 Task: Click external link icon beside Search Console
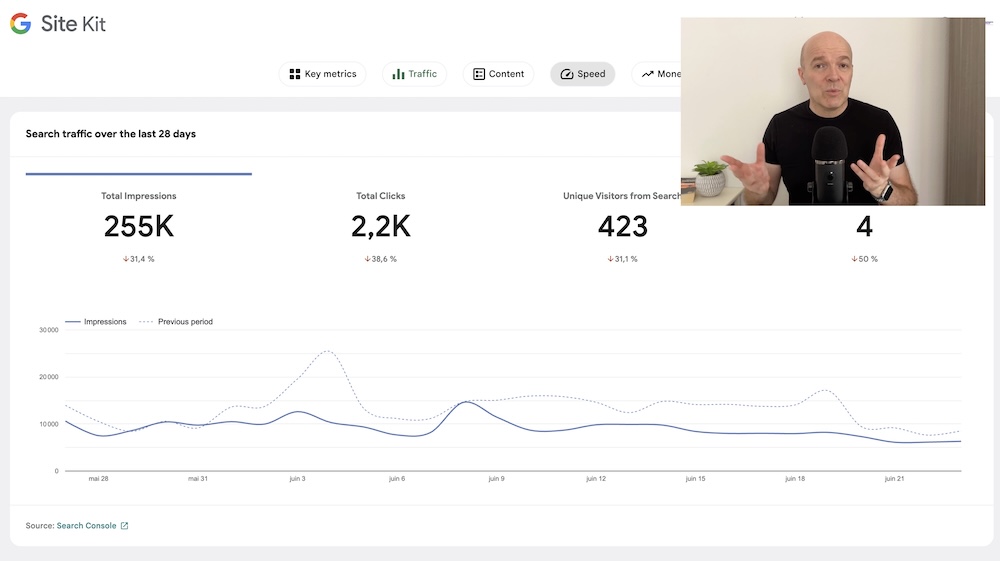tap(124, 526)
